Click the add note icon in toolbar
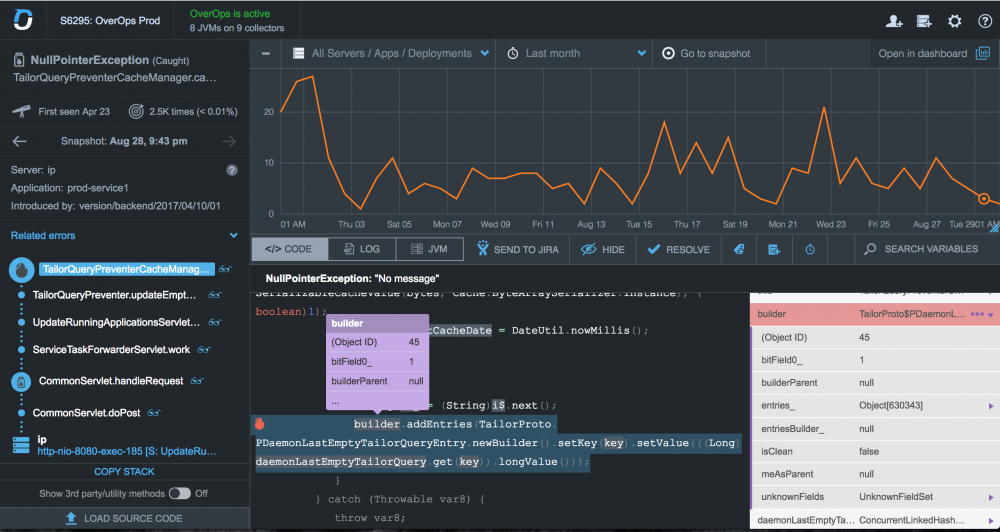This screenshot has width=1000, height=532. pos(774,249)
